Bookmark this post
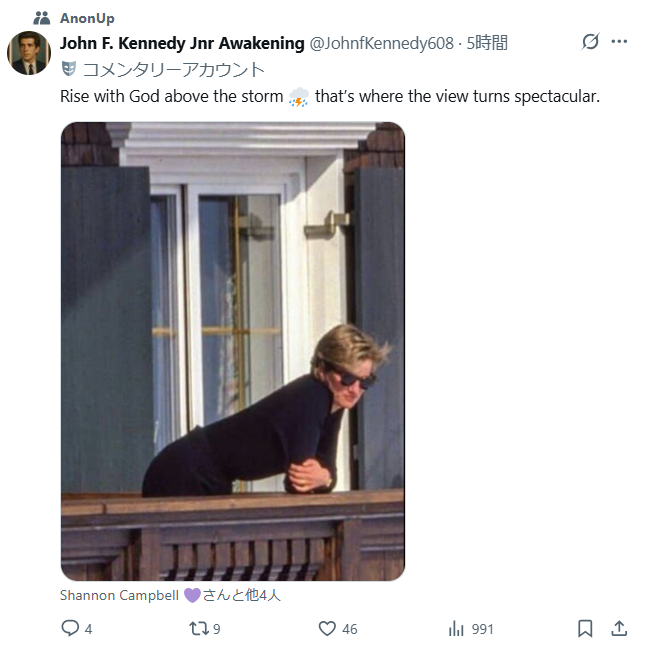The width and height of the screenshot is (646, 646). [585, 628]
